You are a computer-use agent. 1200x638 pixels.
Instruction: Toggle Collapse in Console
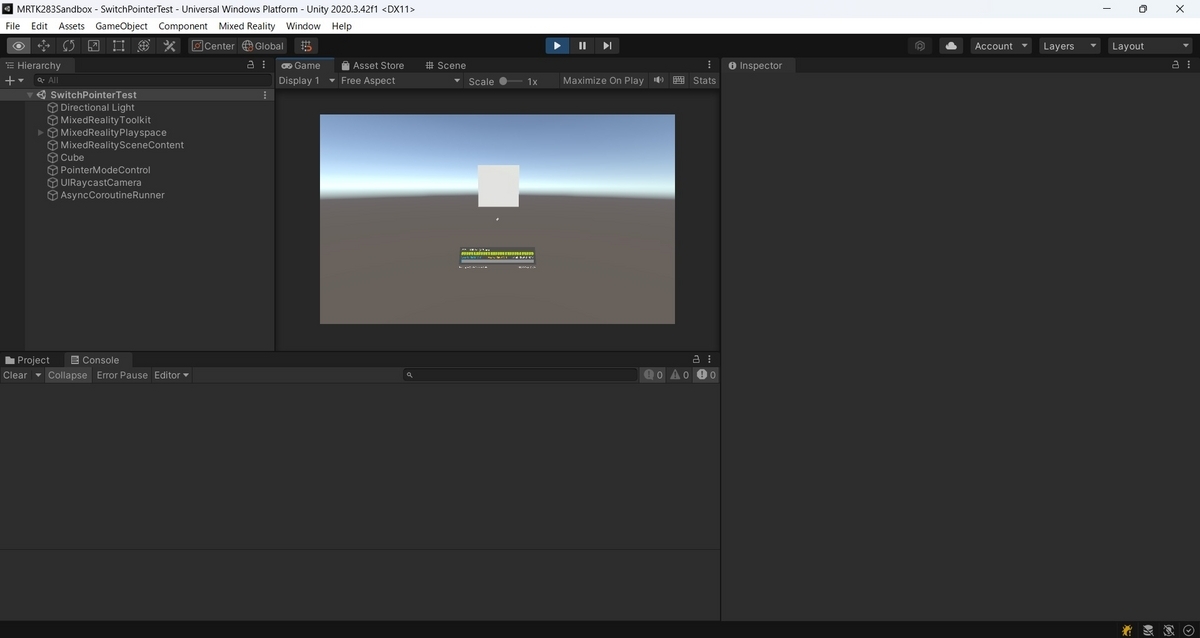[x=68, y=375]
